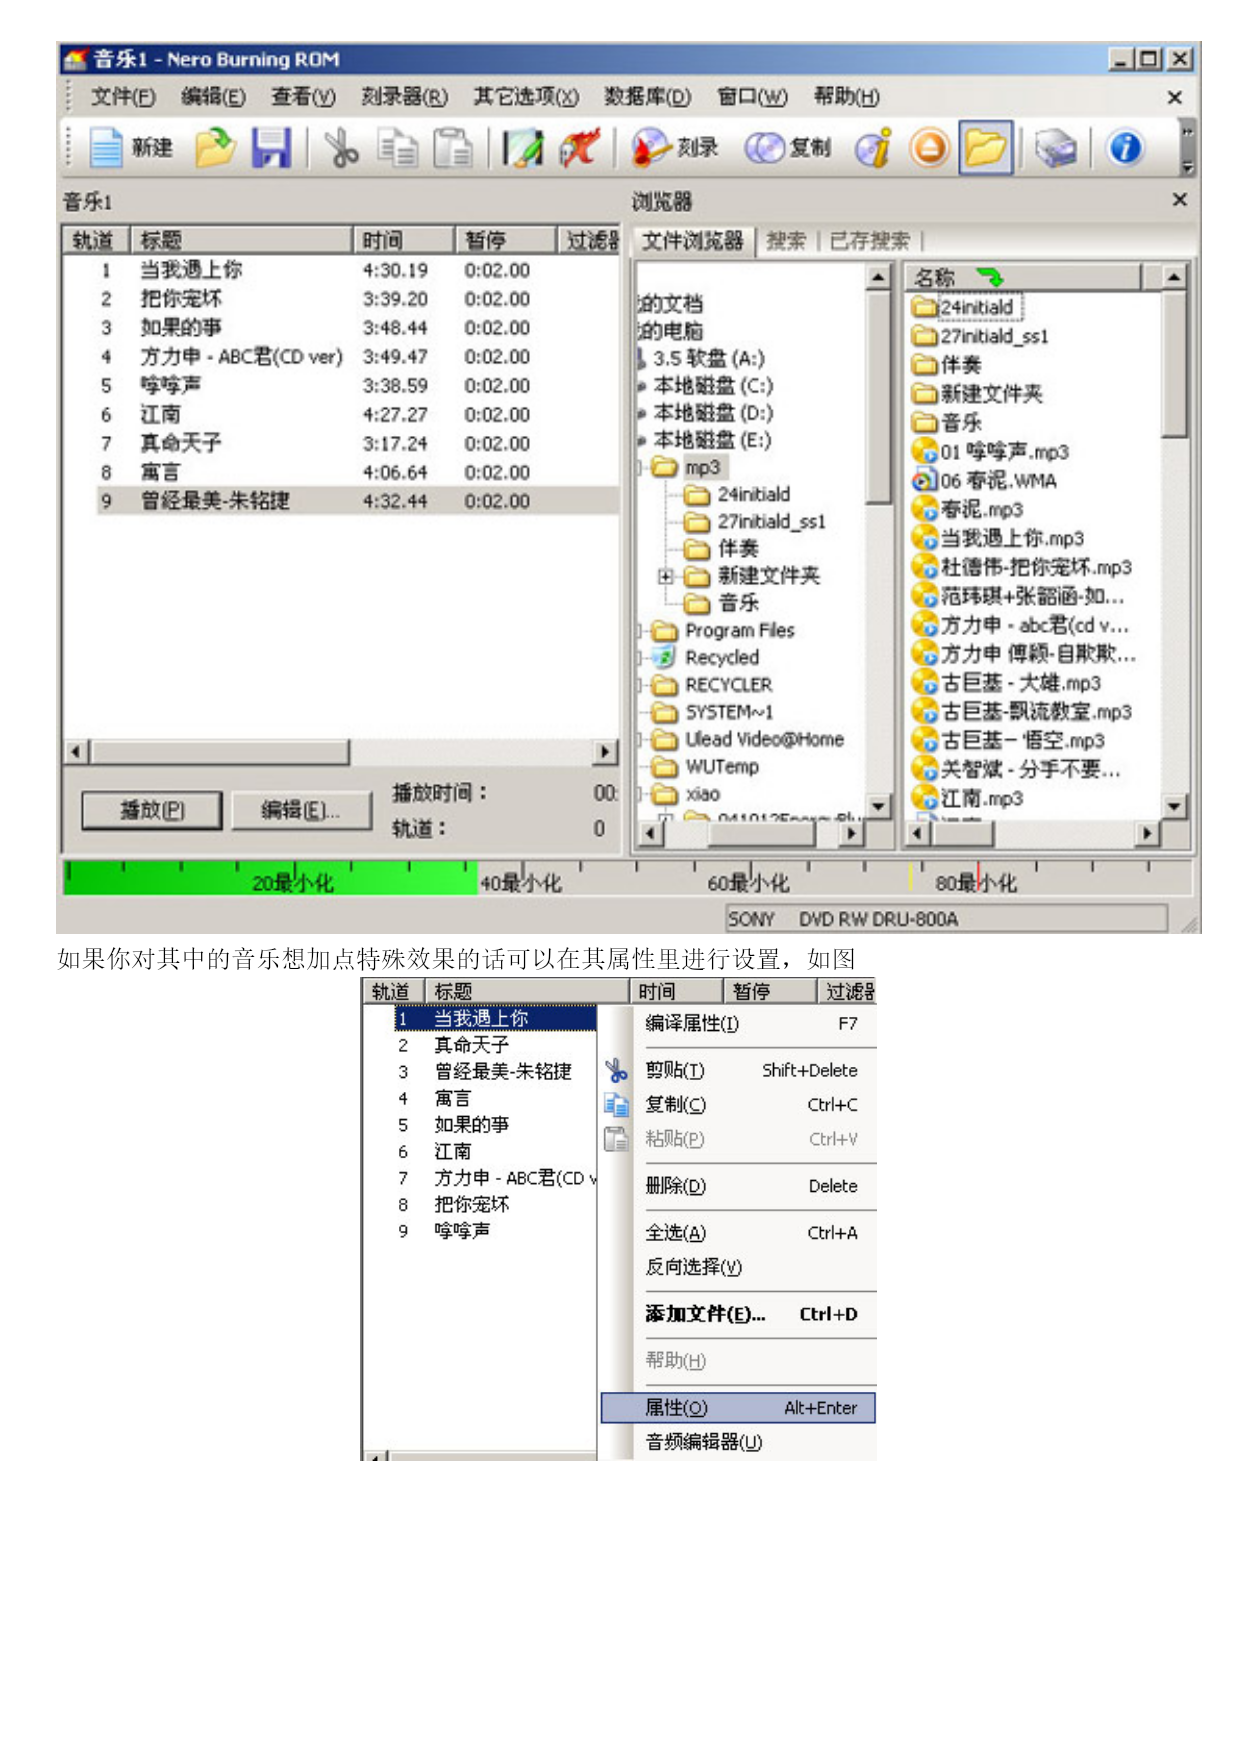1241x1754 pixels.
Task: Select the file 06 春泥.WMA
Action: coord(985,481)
